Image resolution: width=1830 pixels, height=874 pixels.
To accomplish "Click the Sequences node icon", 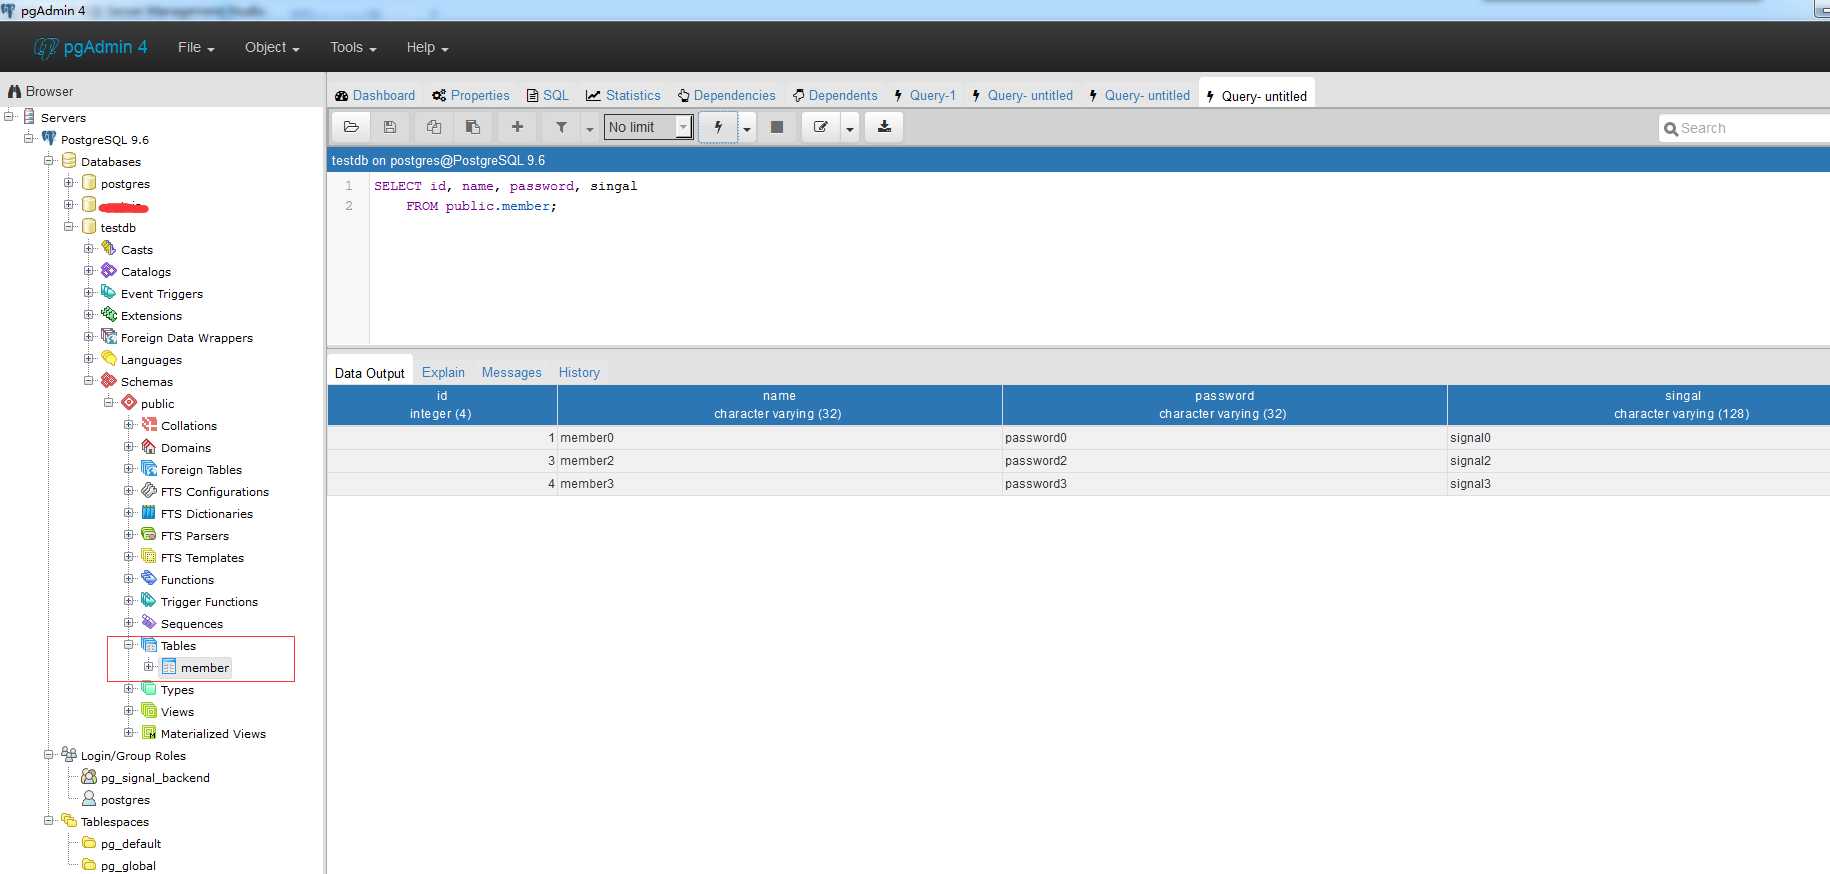I will pos(149,622).
